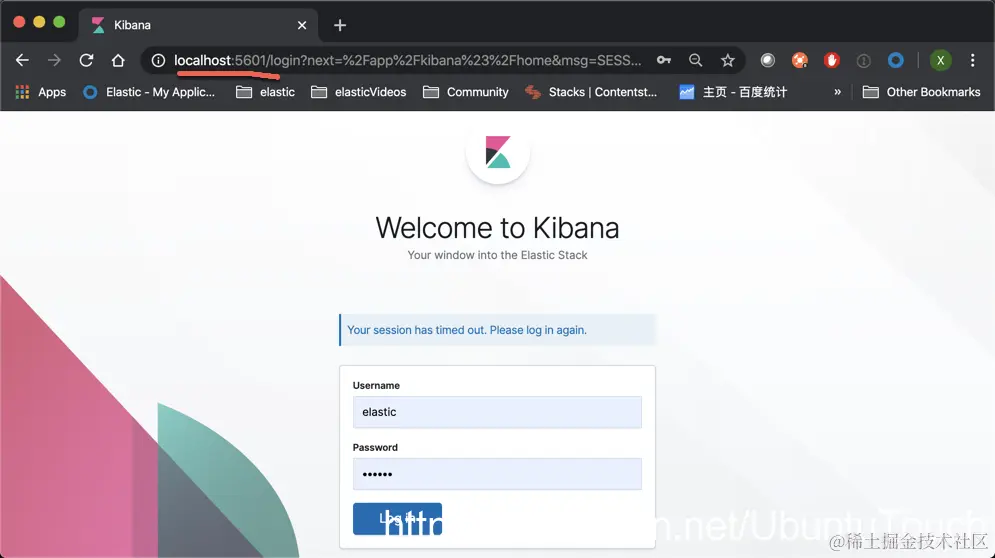Focus the Username field containing elastic
The width and height of the screenshot is (995, 558).
(497, 412)
